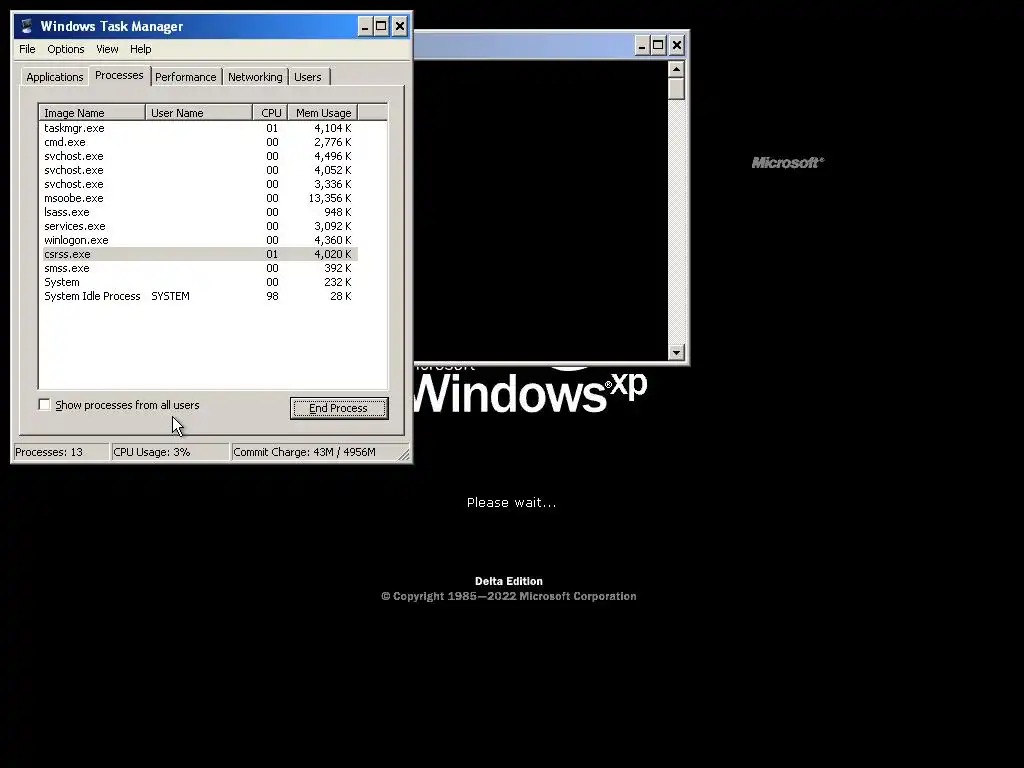The height and width of the screenshot is (768, 1024).
Task: Enable Show processes from all users
Action: coord(44,405)
